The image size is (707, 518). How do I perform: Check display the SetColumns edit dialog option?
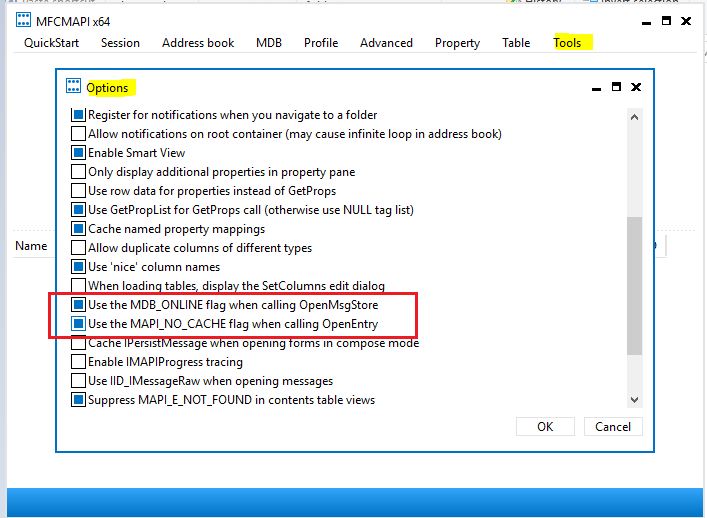coord(78,286)
